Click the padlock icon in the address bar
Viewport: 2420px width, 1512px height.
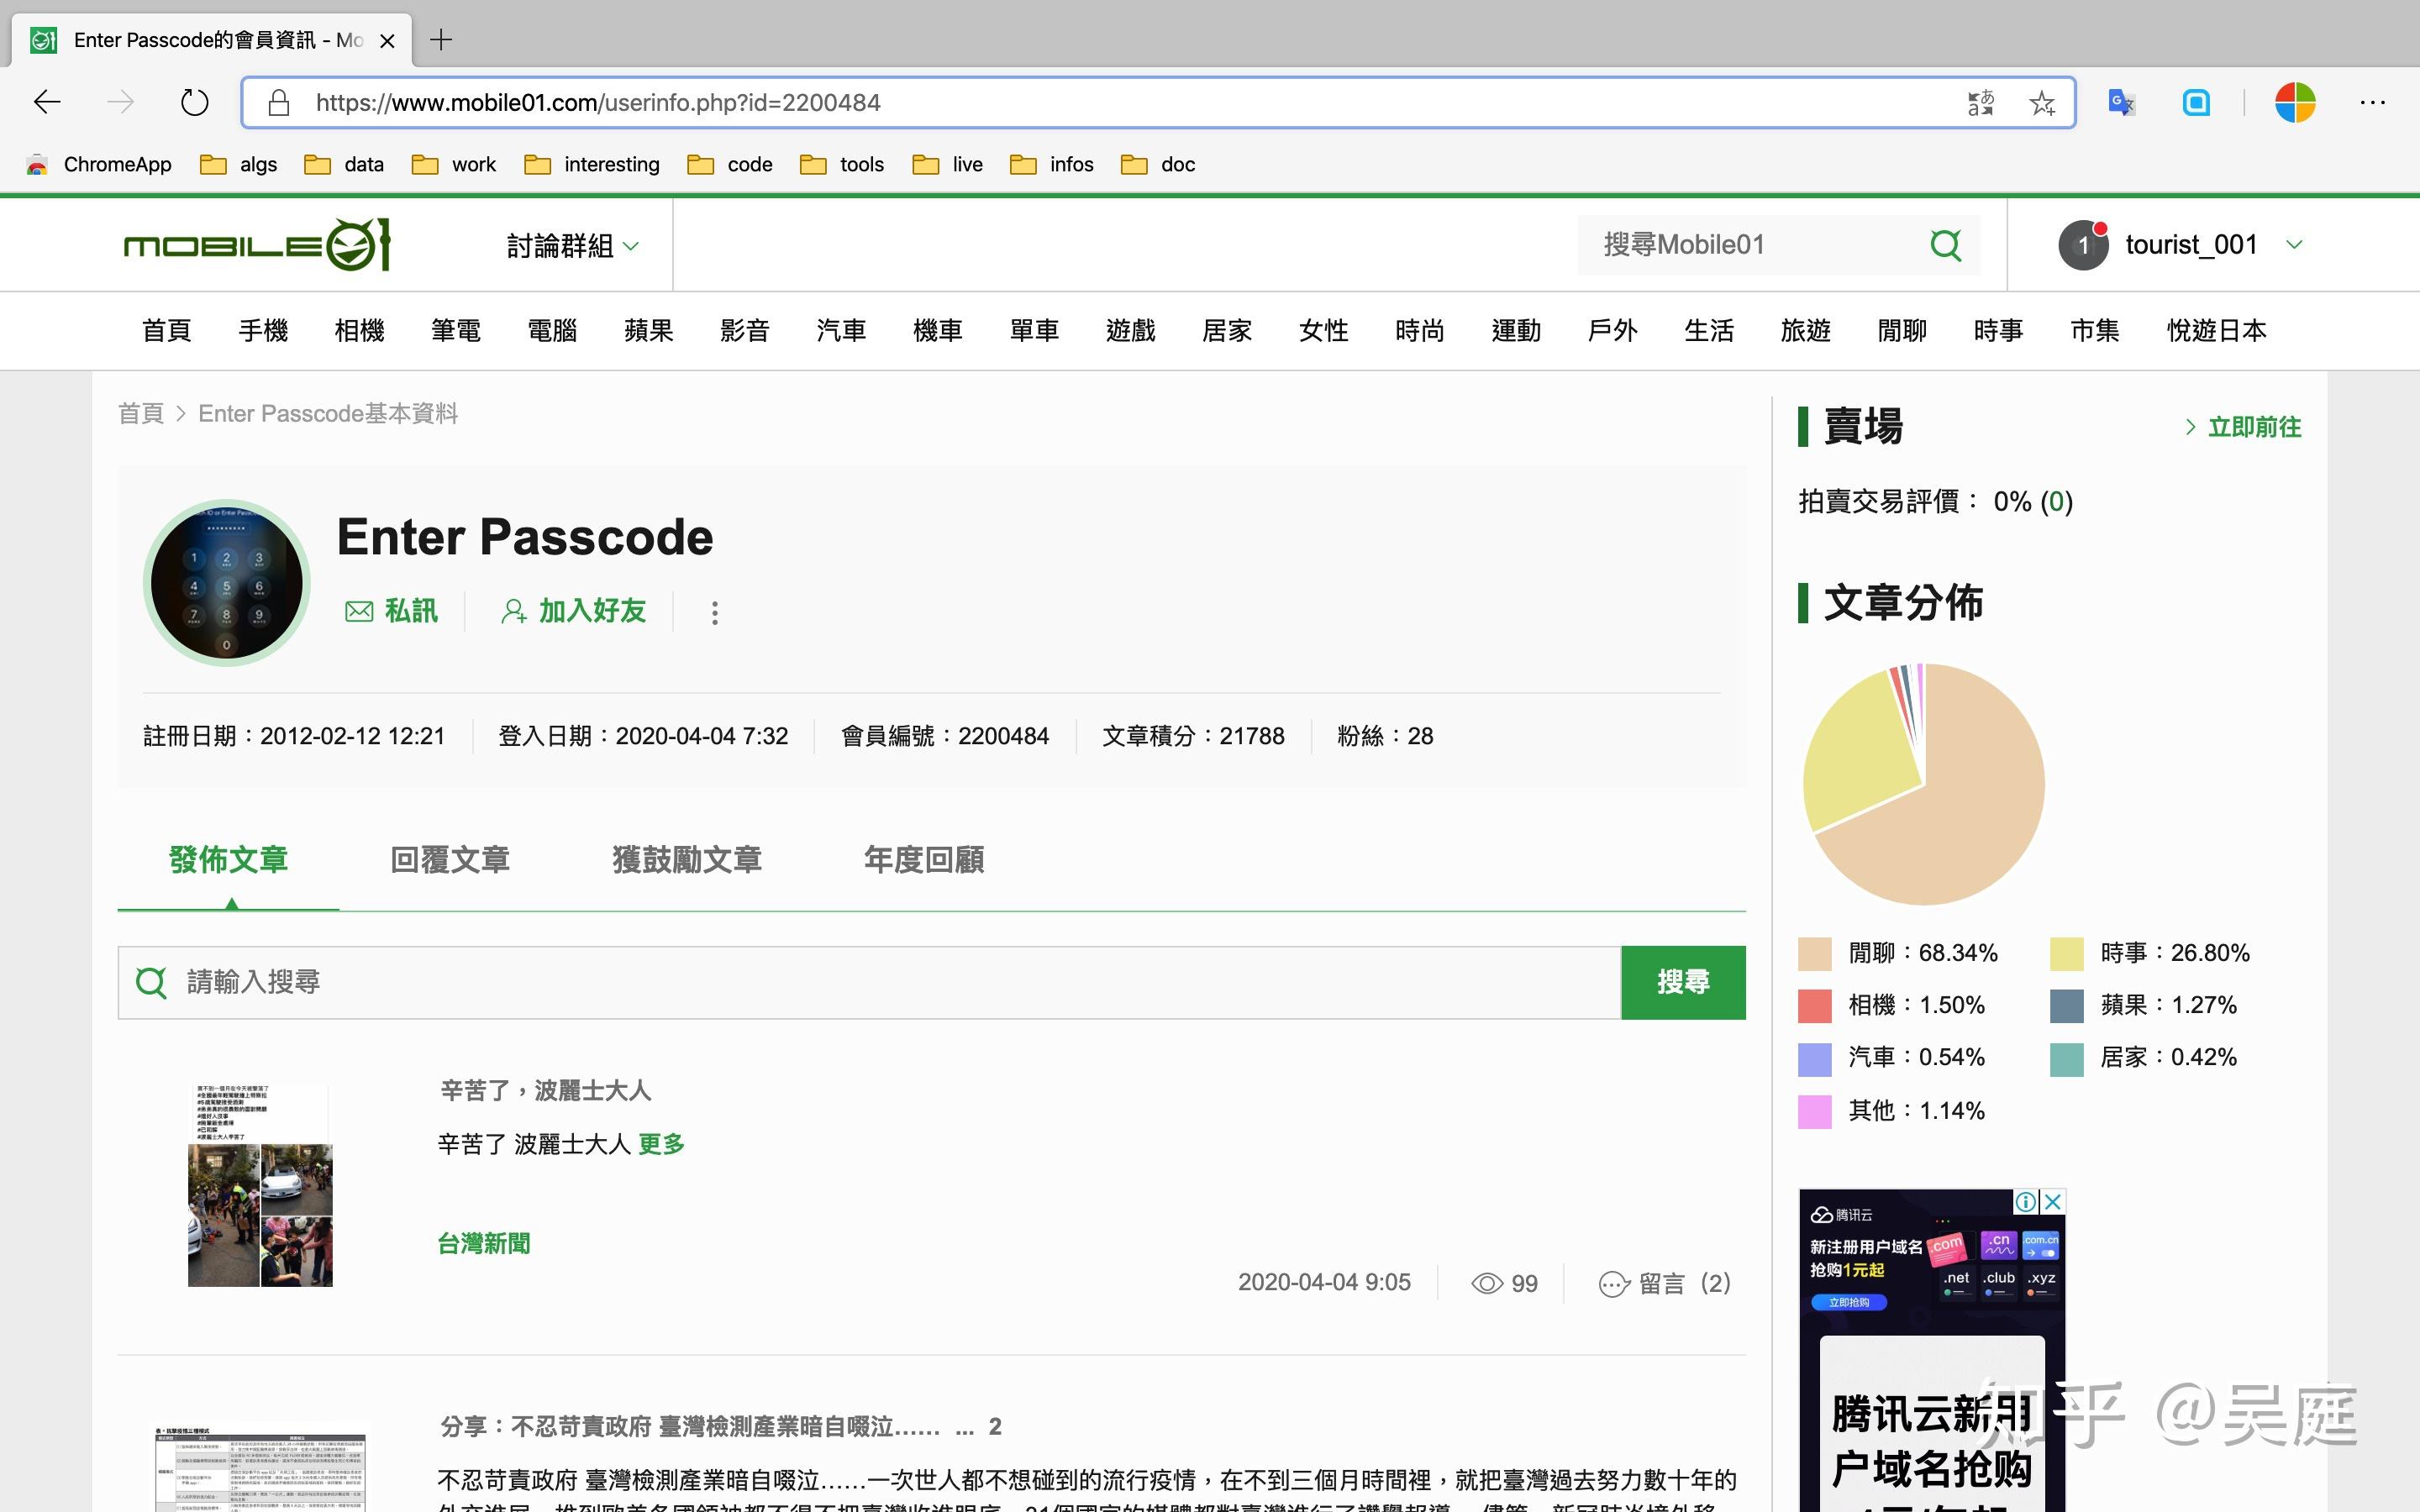pyautogui.click(x=278, y=102)
